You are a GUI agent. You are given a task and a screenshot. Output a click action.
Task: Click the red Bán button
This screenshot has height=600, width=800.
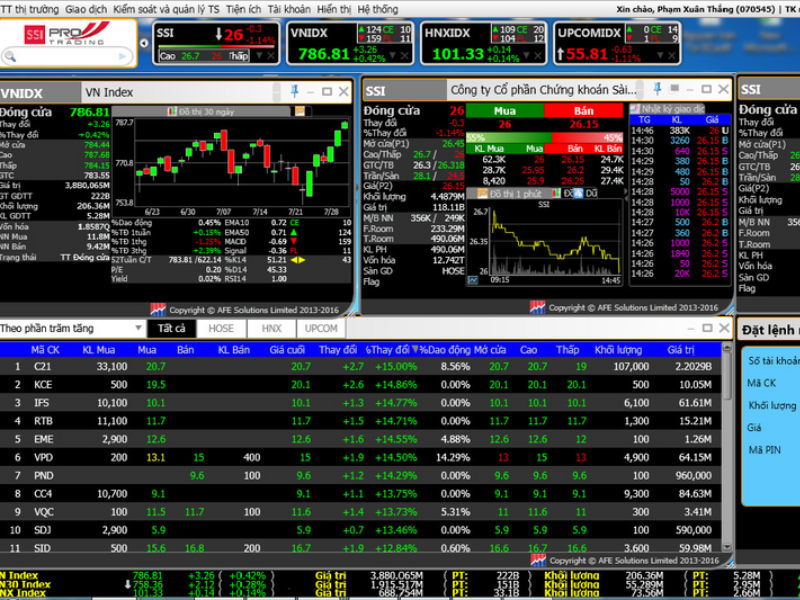583,111
